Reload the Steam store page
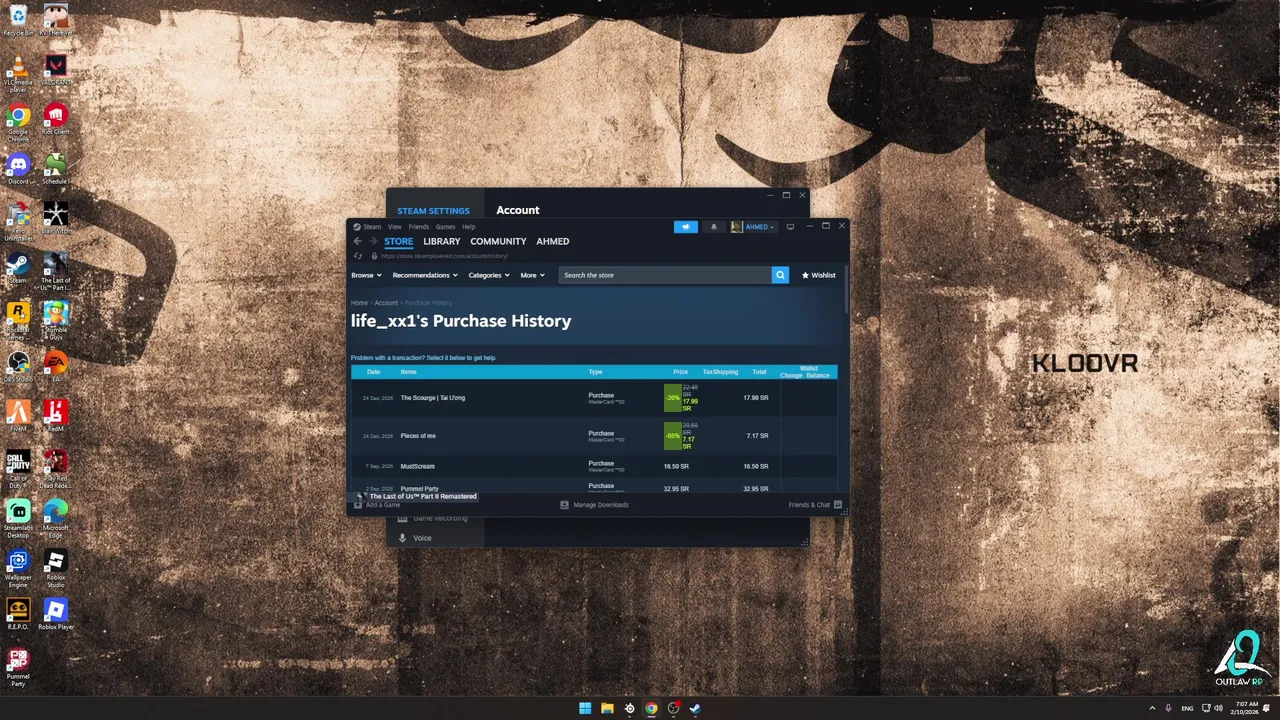Viewport: 1280px width, 720px height. (x=358, y=256)
